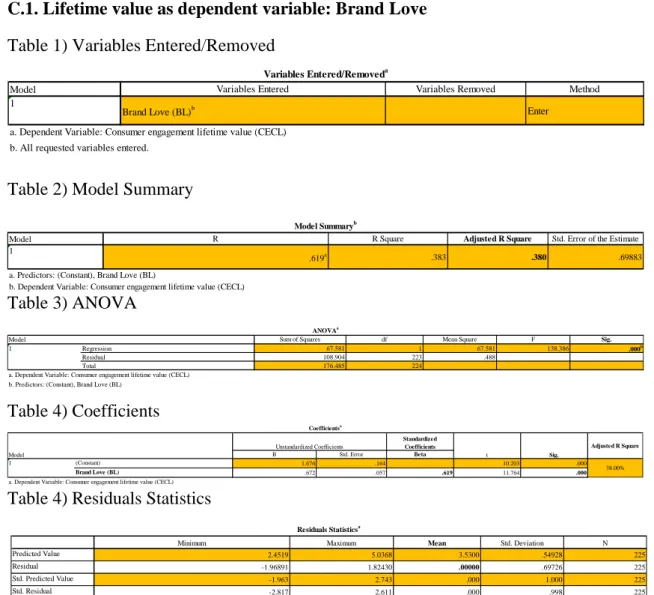This screenshot has width=654, height=595.
Task: Click the std. predicted minimum '-1.963'
Action: click(279, 580)
